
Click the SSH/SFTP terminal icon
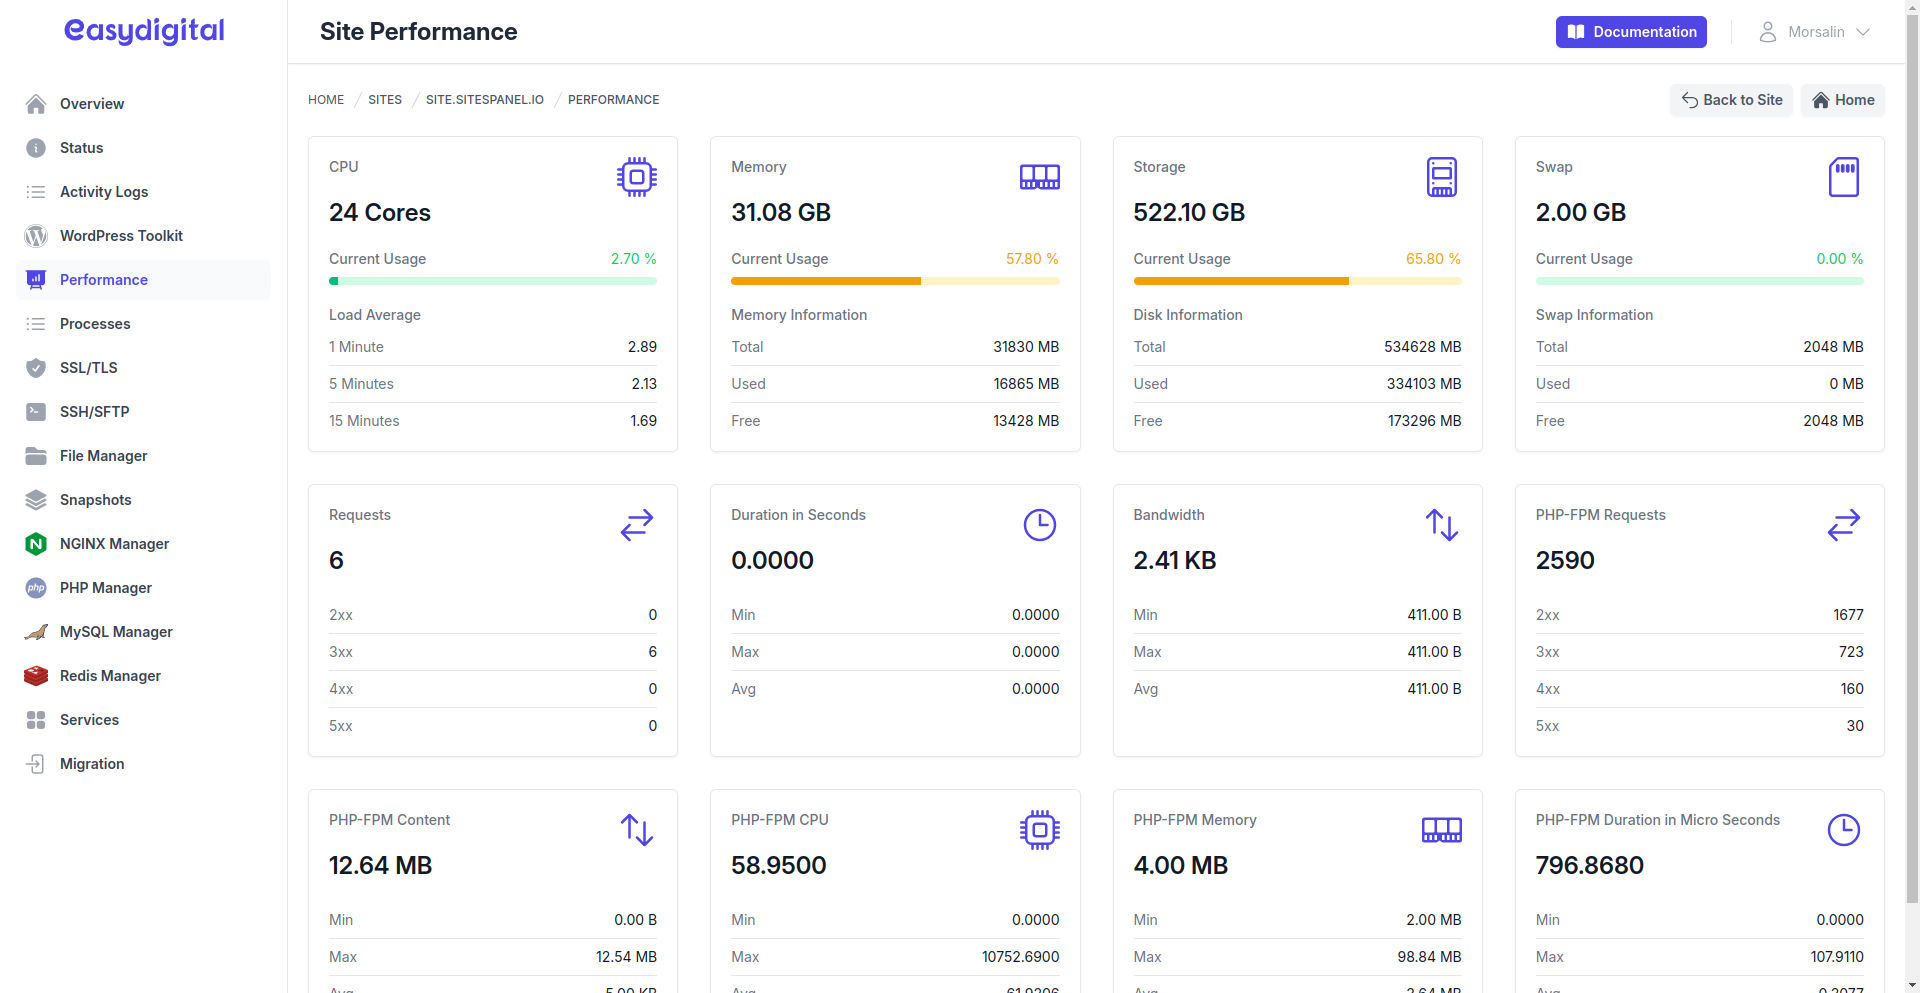[x=36, y=412]
